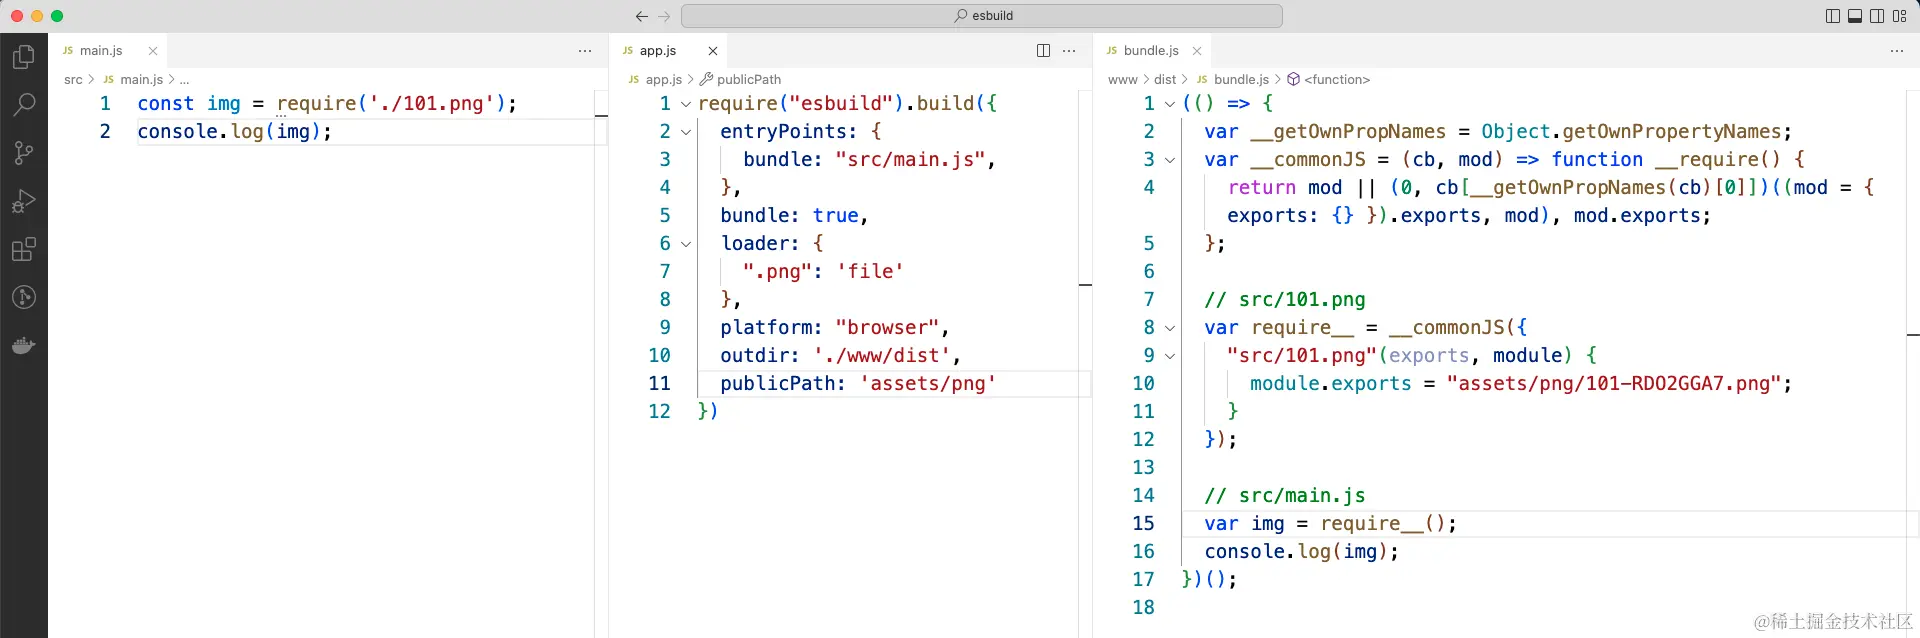
Task: Click the esbuild command center search box
Action: click(982, 16)
